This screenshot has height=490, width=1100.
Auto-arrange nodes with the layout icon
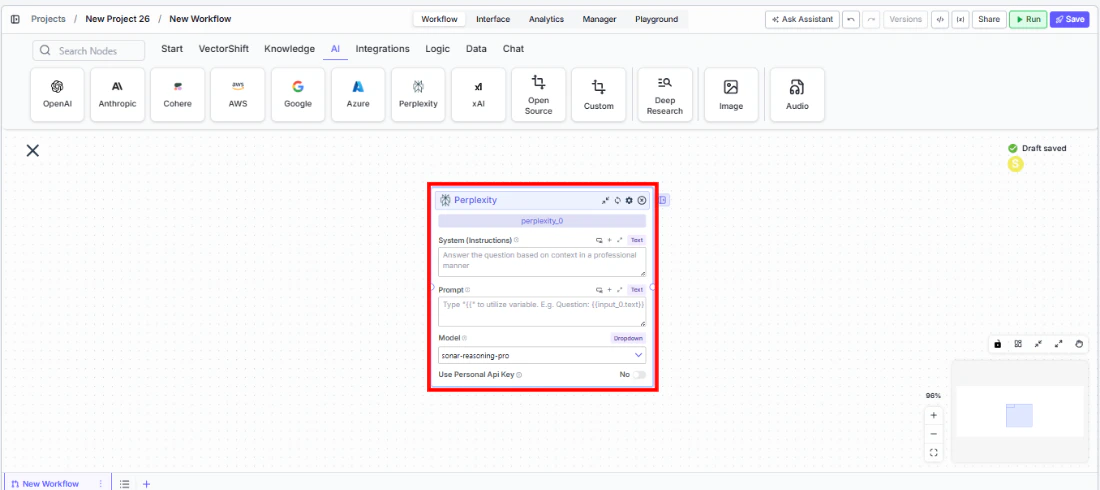(x=1018, y=343)
